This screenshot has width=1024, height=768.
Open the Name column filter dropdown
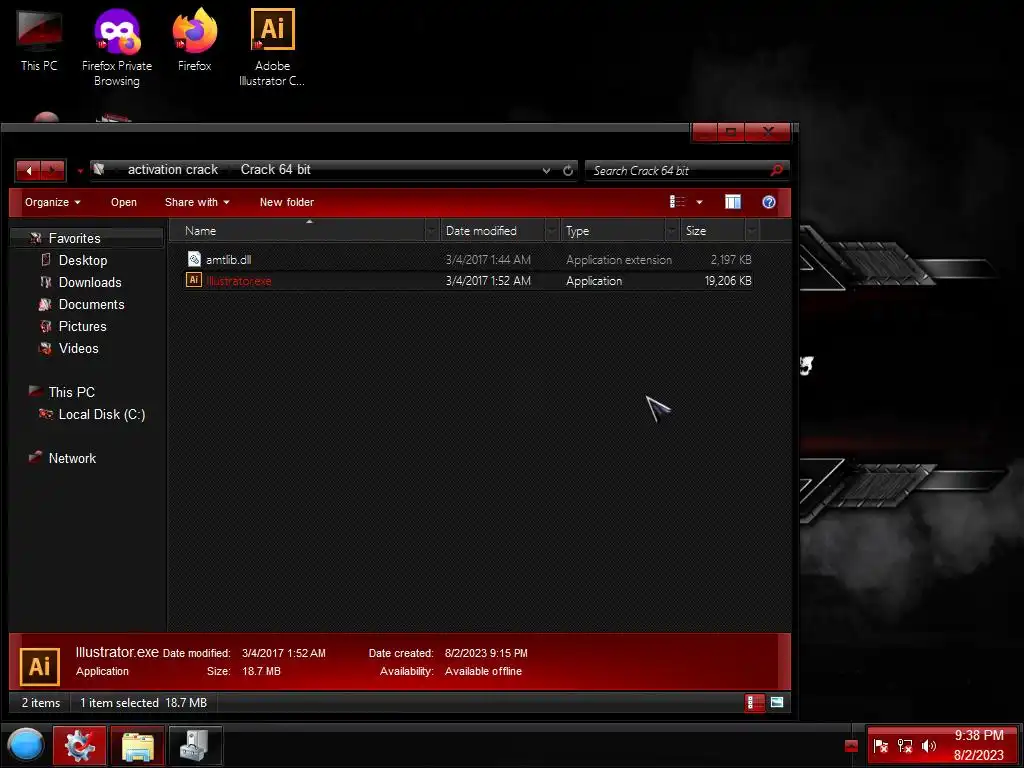click(432, 231)
